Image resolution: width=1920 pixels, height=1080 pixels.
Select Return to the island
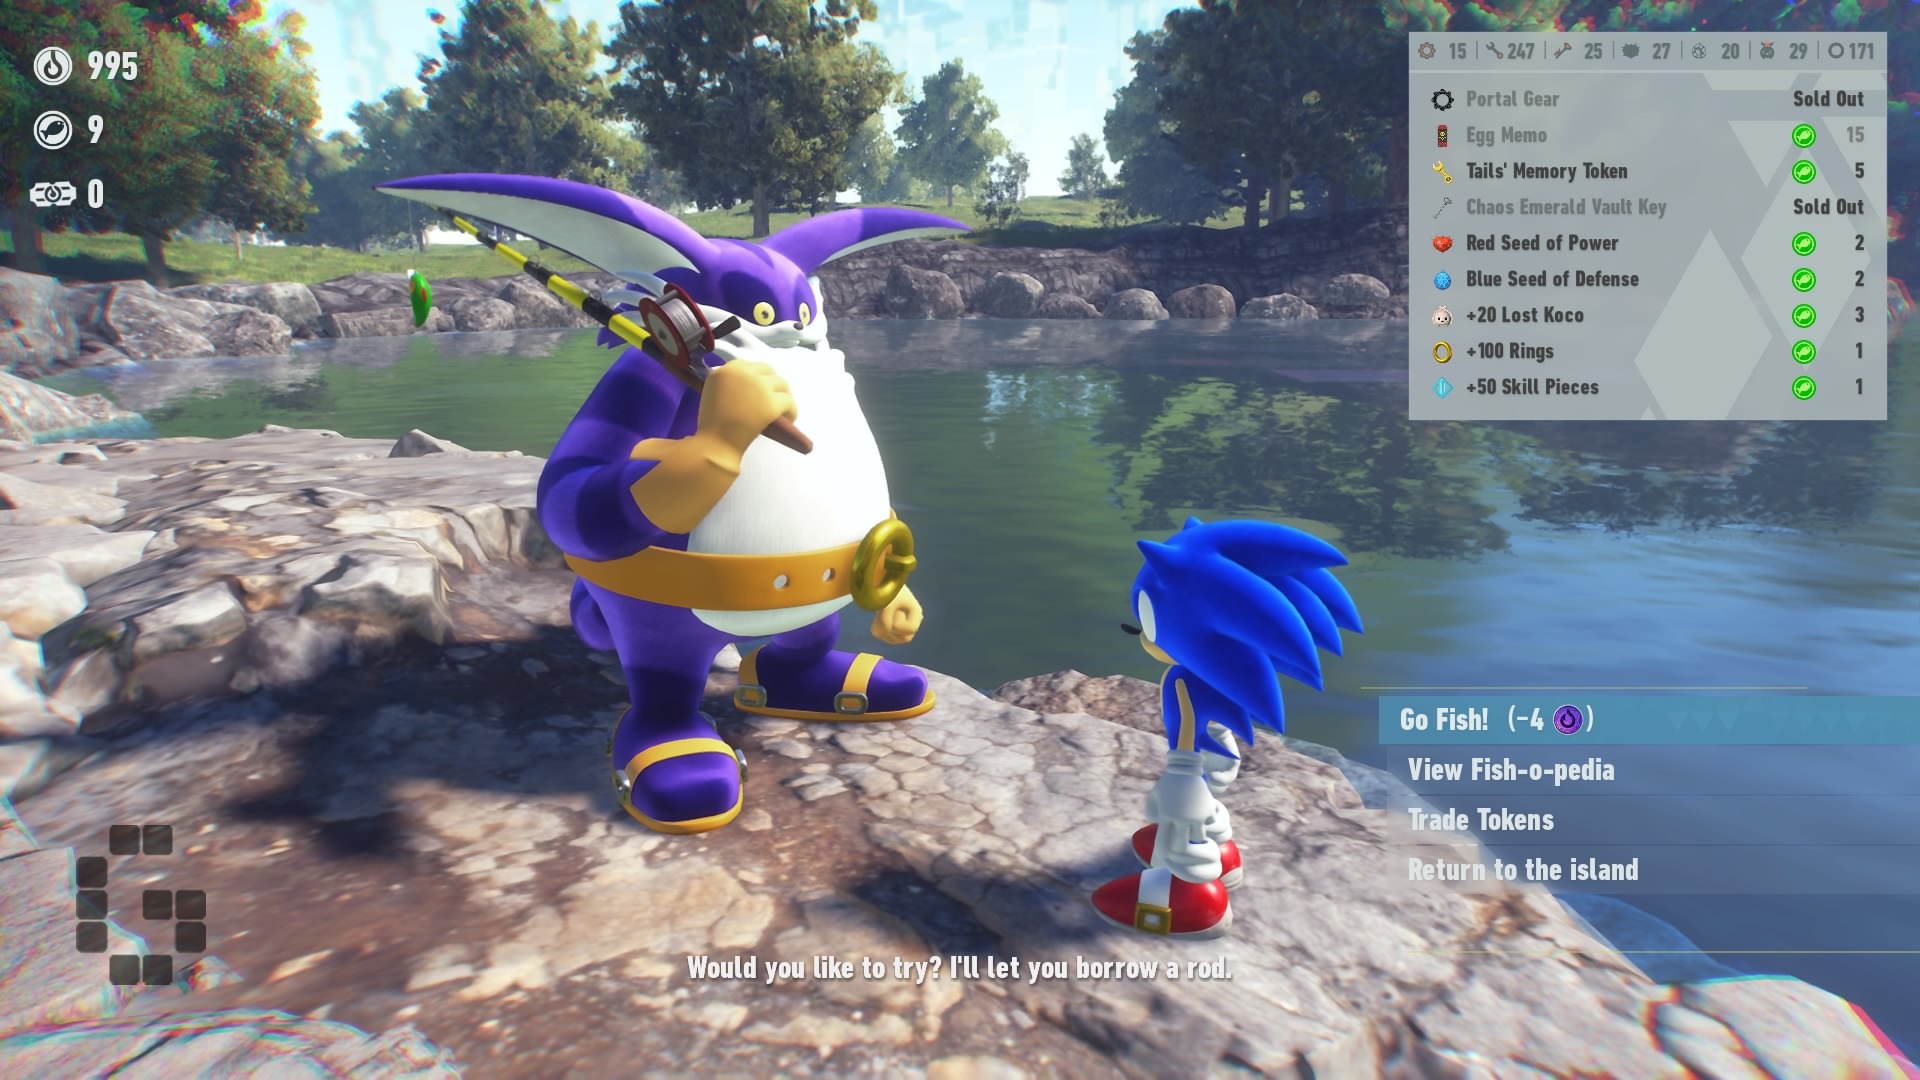click(x=1524, y=870)
